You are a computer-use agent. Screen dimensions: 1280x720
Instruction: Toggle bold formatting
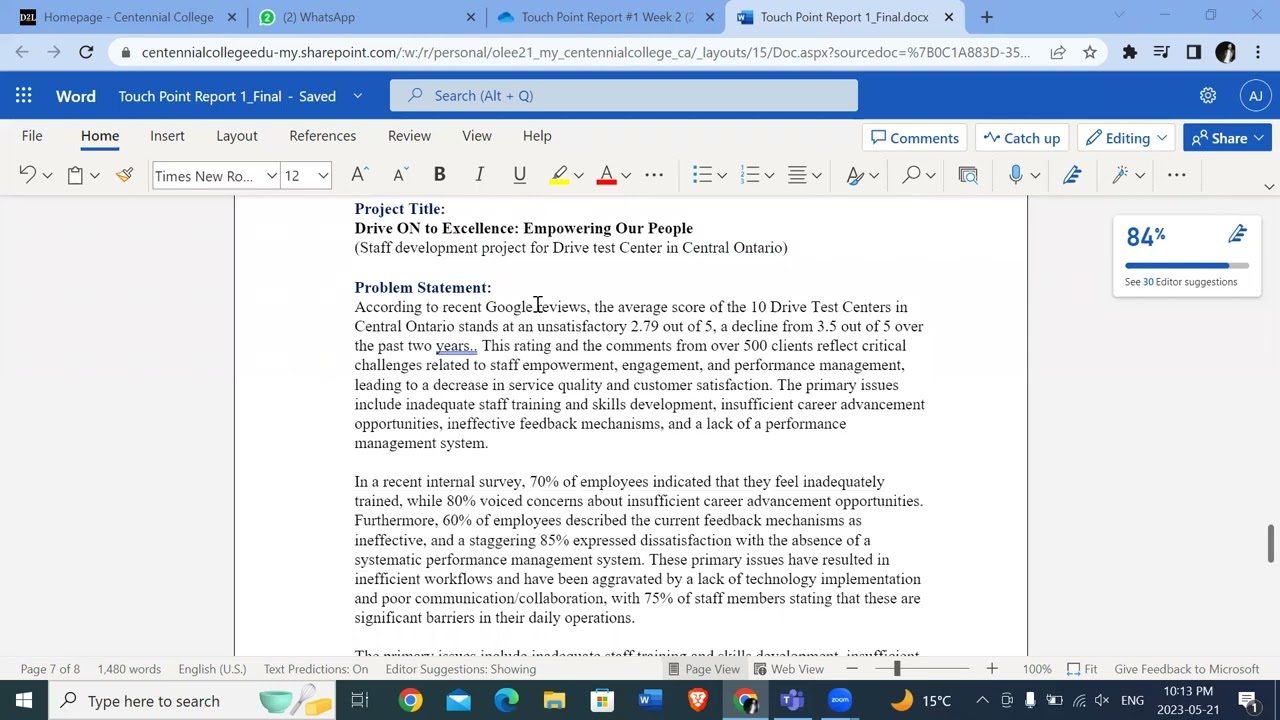[x=439, y=175]
